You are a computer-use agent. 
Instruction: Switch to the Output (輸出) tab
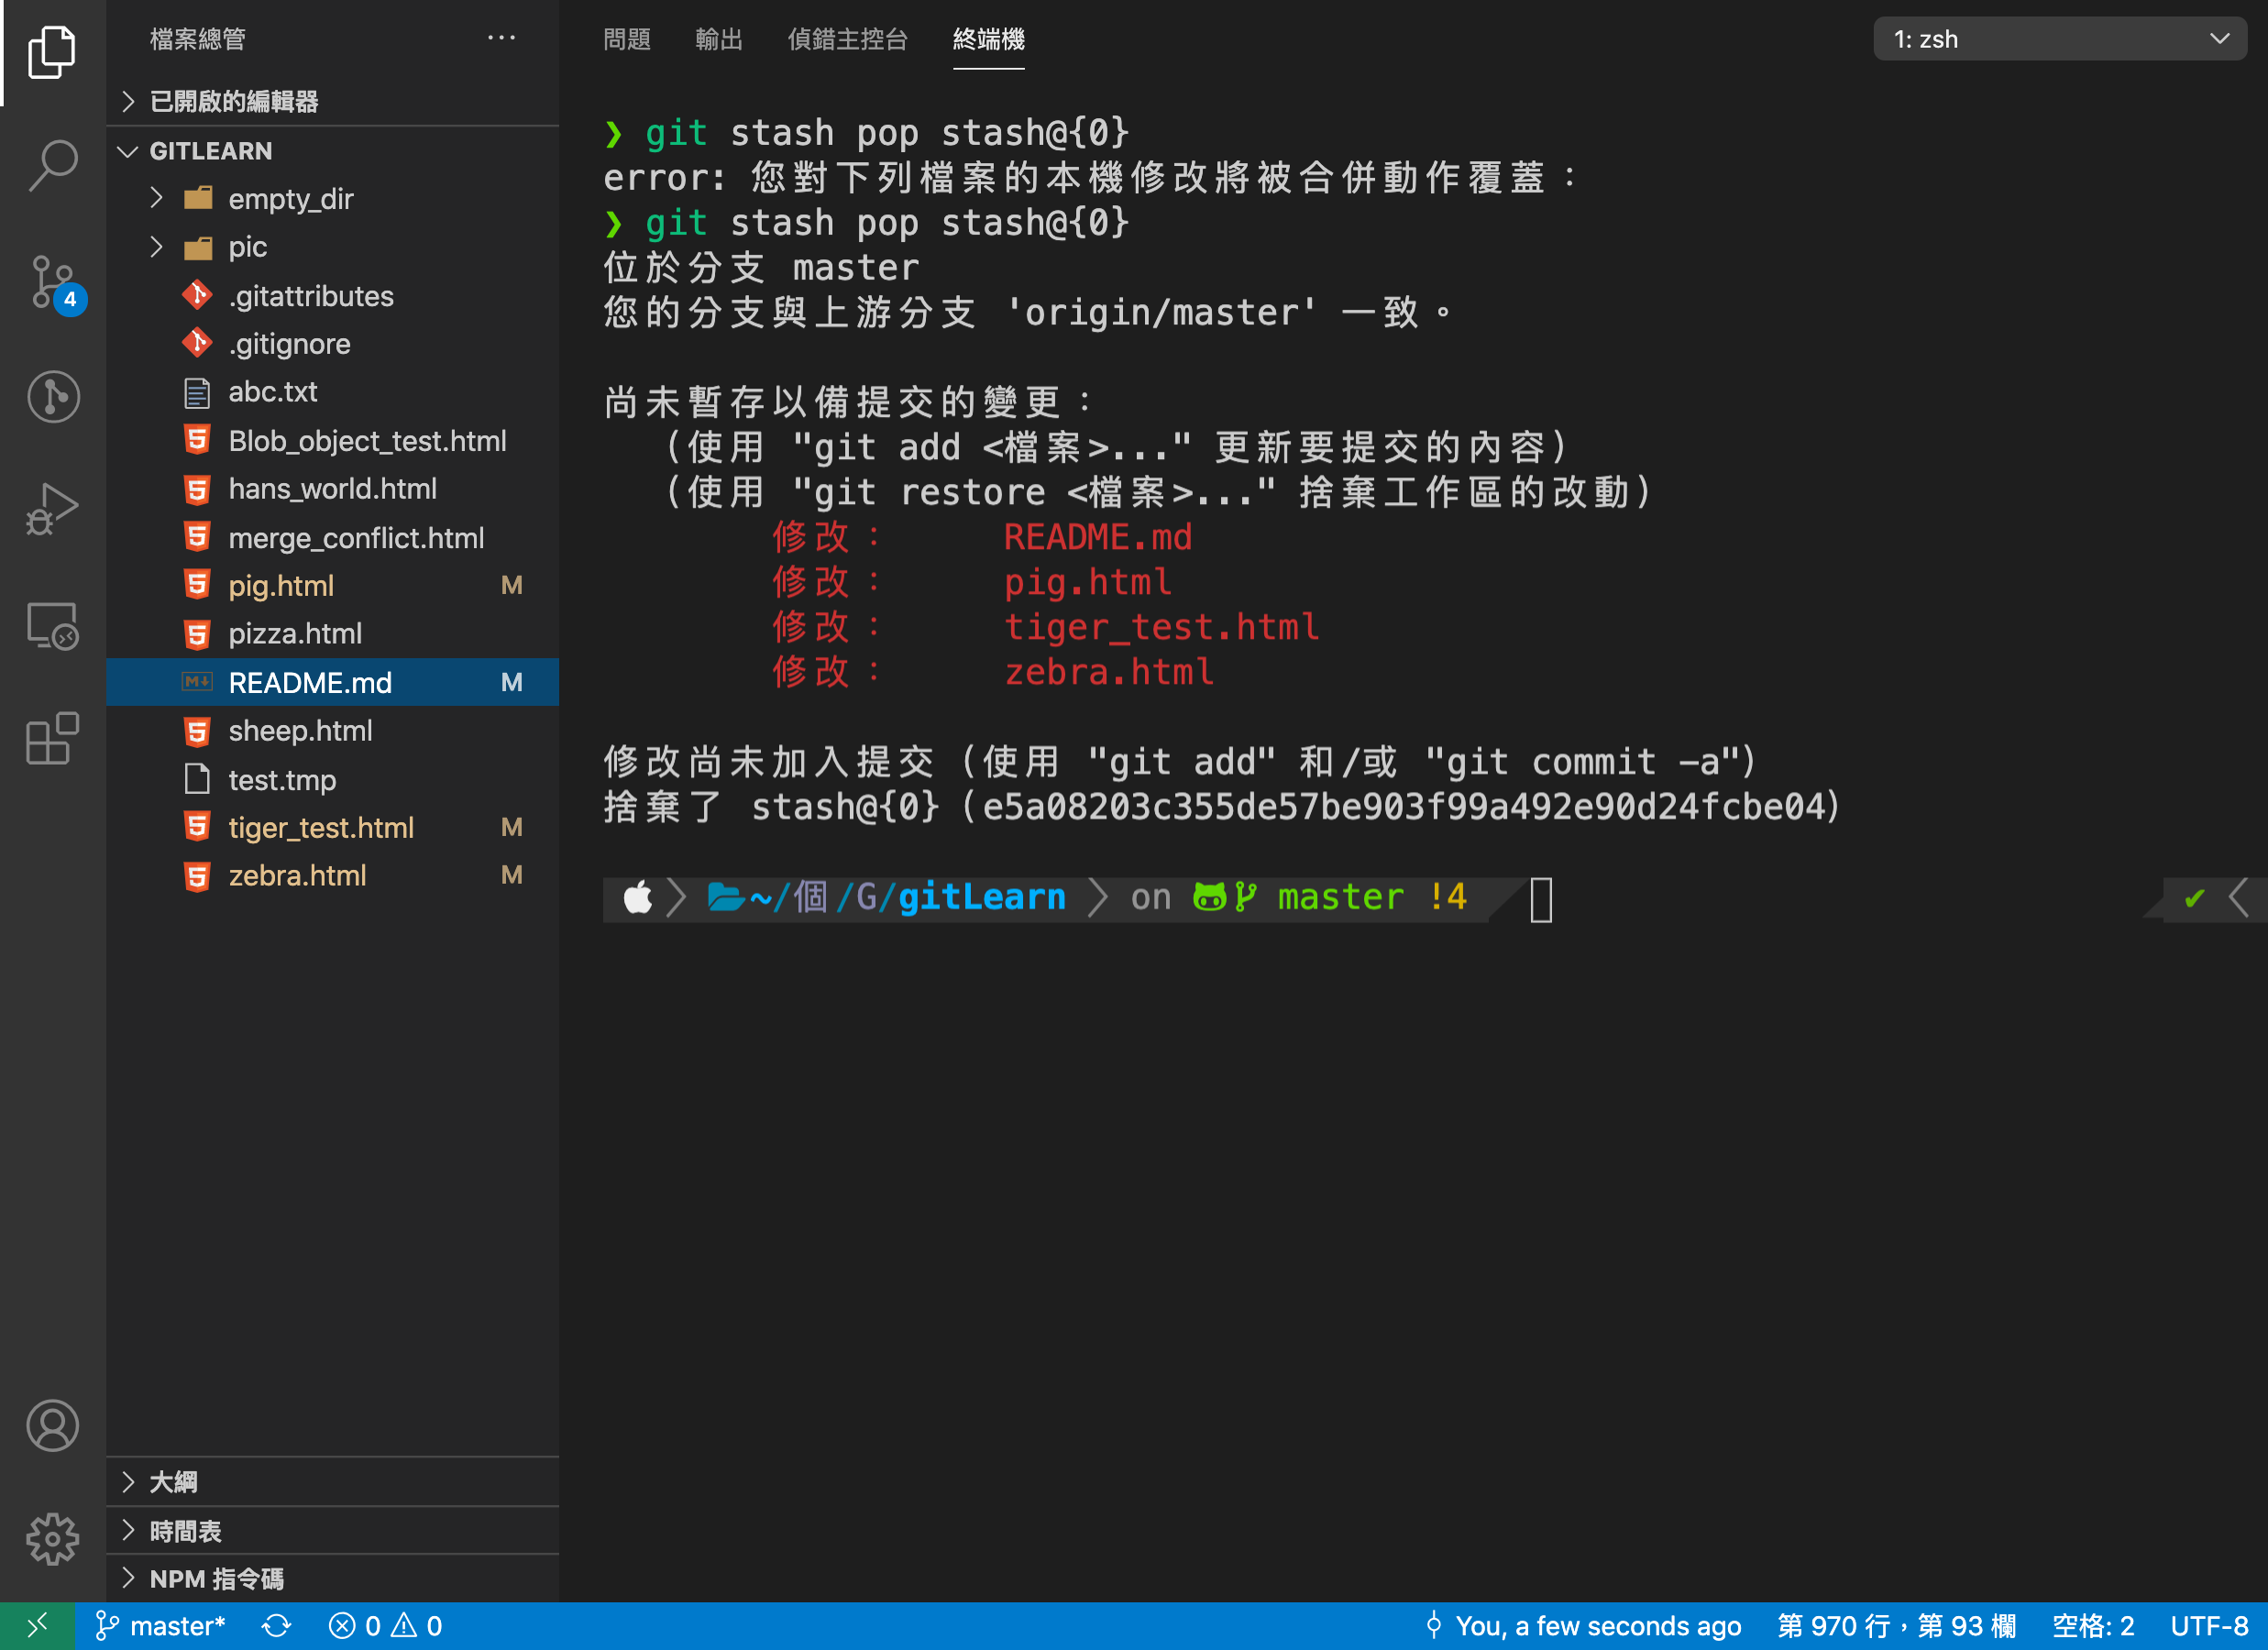coord(719,39)
